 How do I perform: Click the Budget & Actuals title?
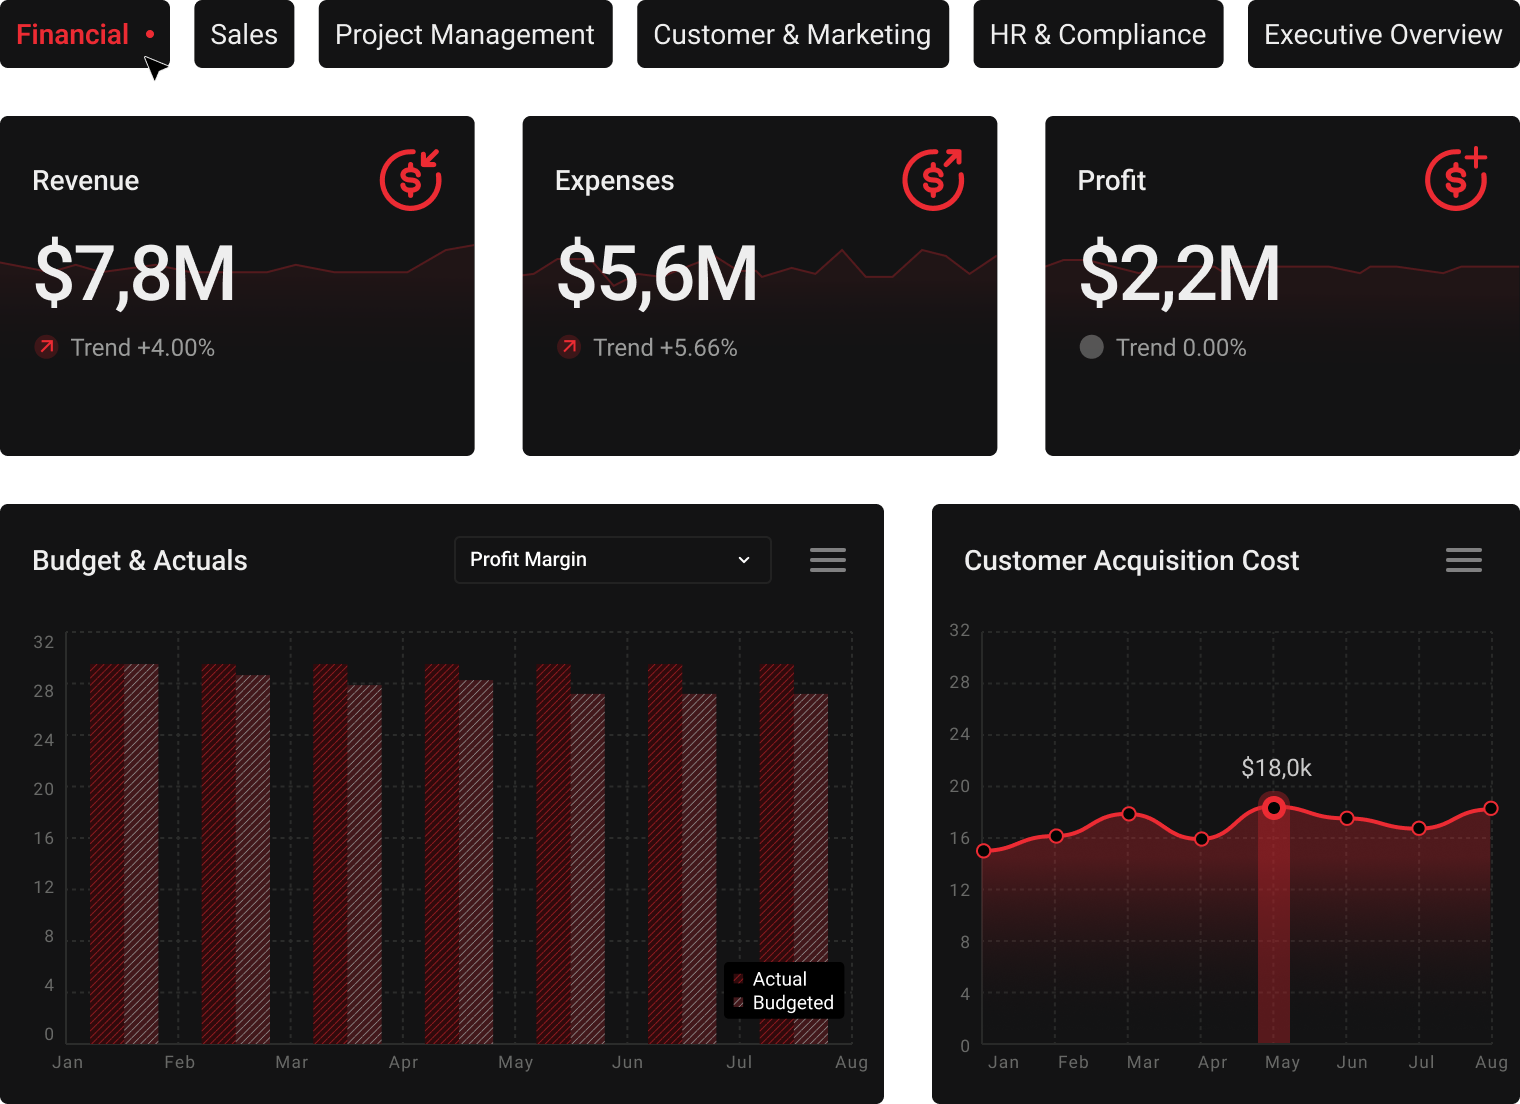(140, 560)
